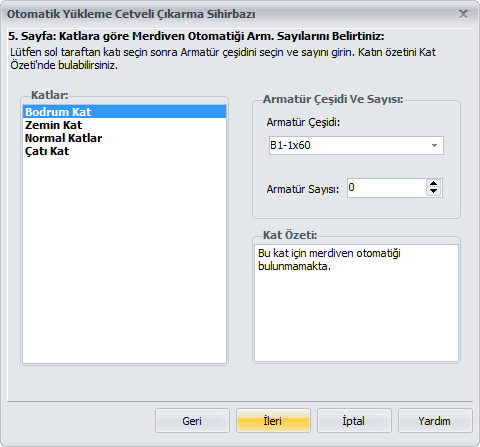Select Bodrum Kat in the Katlar list
The width and height of the screenshot is (480, 447).
pos(124,112)
